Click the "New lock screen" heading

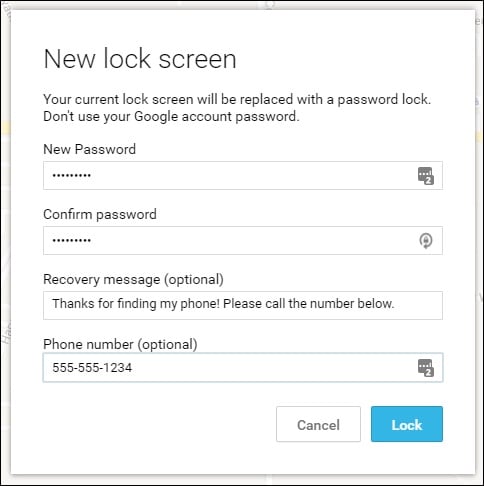point(140,59)
